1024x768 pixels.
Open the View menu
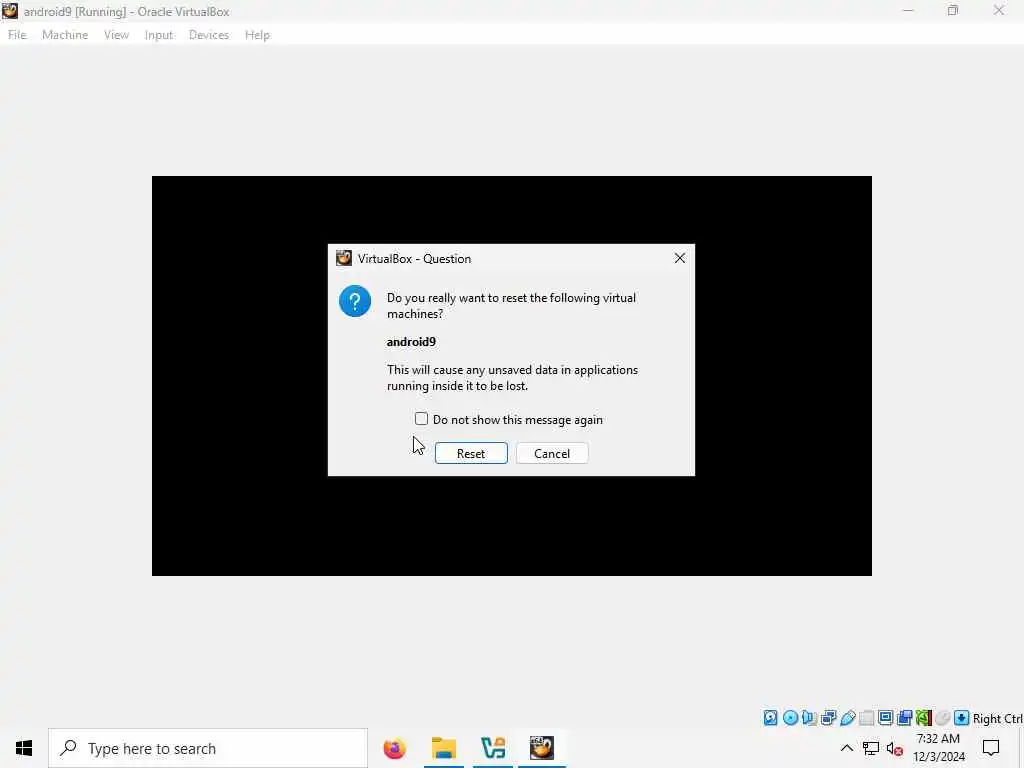tap(116, 35)
